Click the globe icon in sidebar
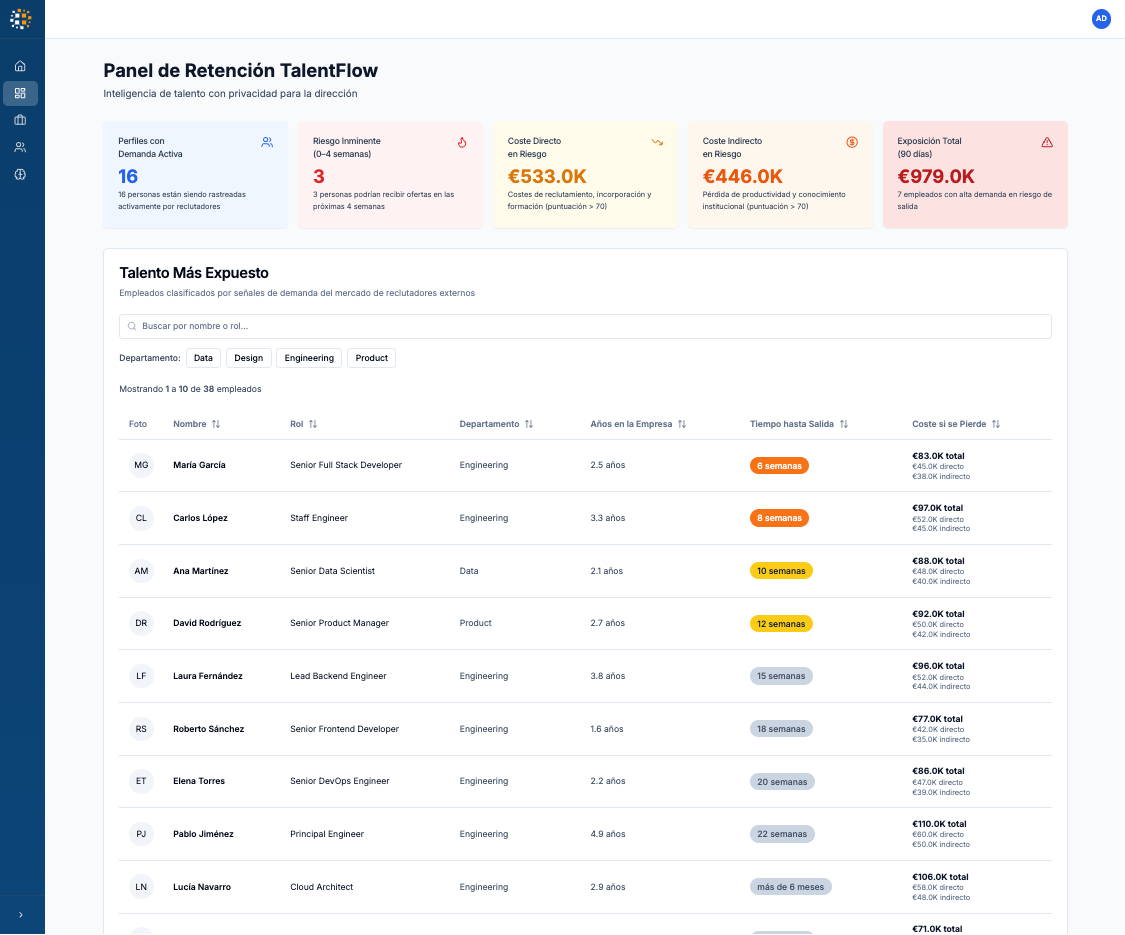This screenshot has width=1125, height=935. pos(20,174)
